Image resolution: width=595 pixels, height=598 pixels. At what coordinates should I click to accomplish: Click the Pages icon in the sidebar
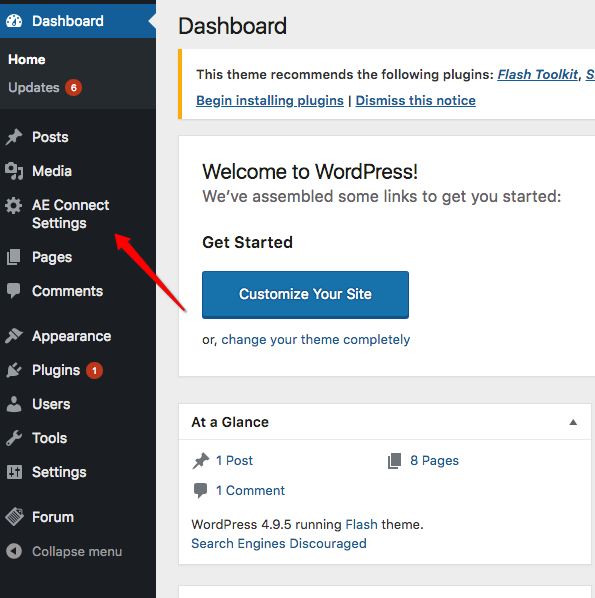[x=14, y=257]
